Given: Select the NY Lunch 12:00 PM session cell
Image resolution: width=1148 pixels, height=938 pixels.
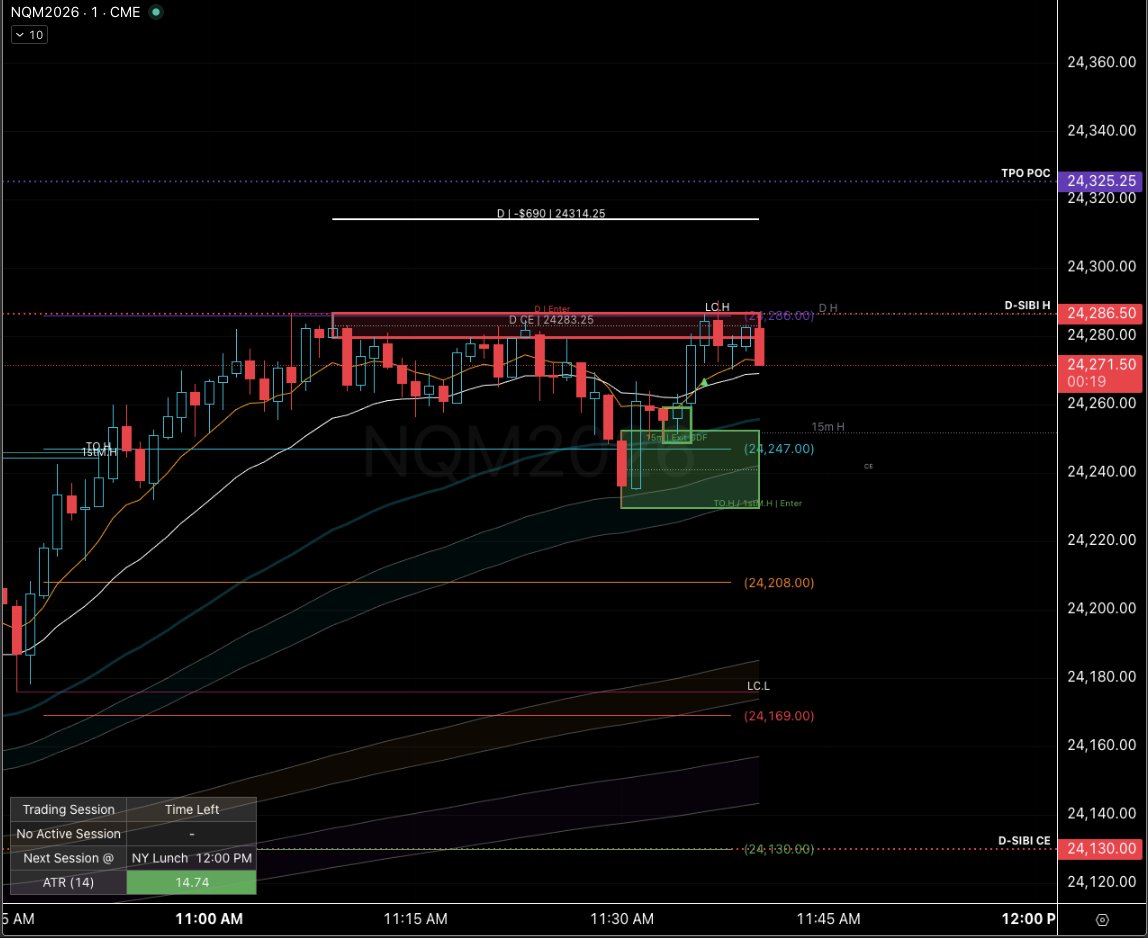Looking at the screenshot, I should pyautogui.click(x=191, y=858).
